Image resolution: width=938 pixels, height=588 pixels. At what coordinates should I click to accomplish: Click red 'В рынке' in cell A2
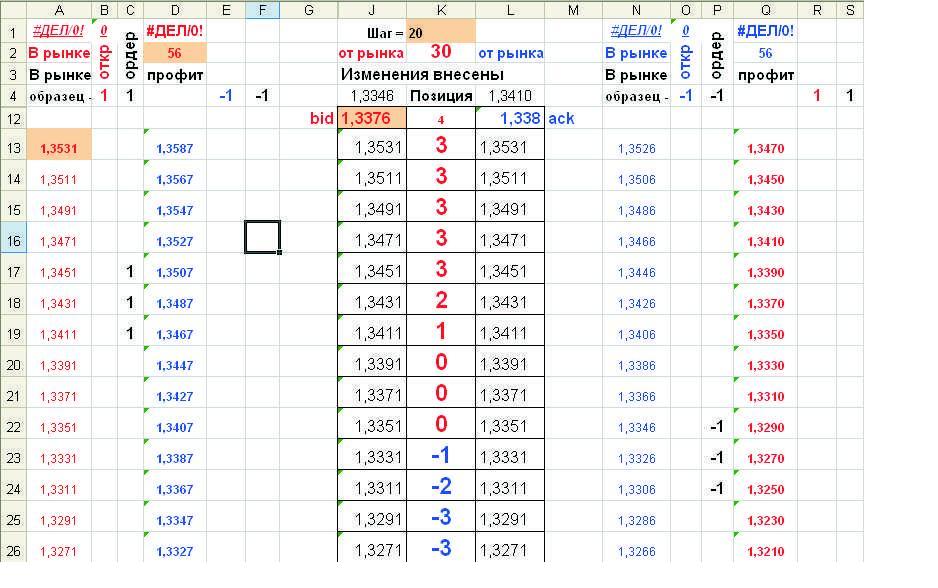click(x=59, y=53)
